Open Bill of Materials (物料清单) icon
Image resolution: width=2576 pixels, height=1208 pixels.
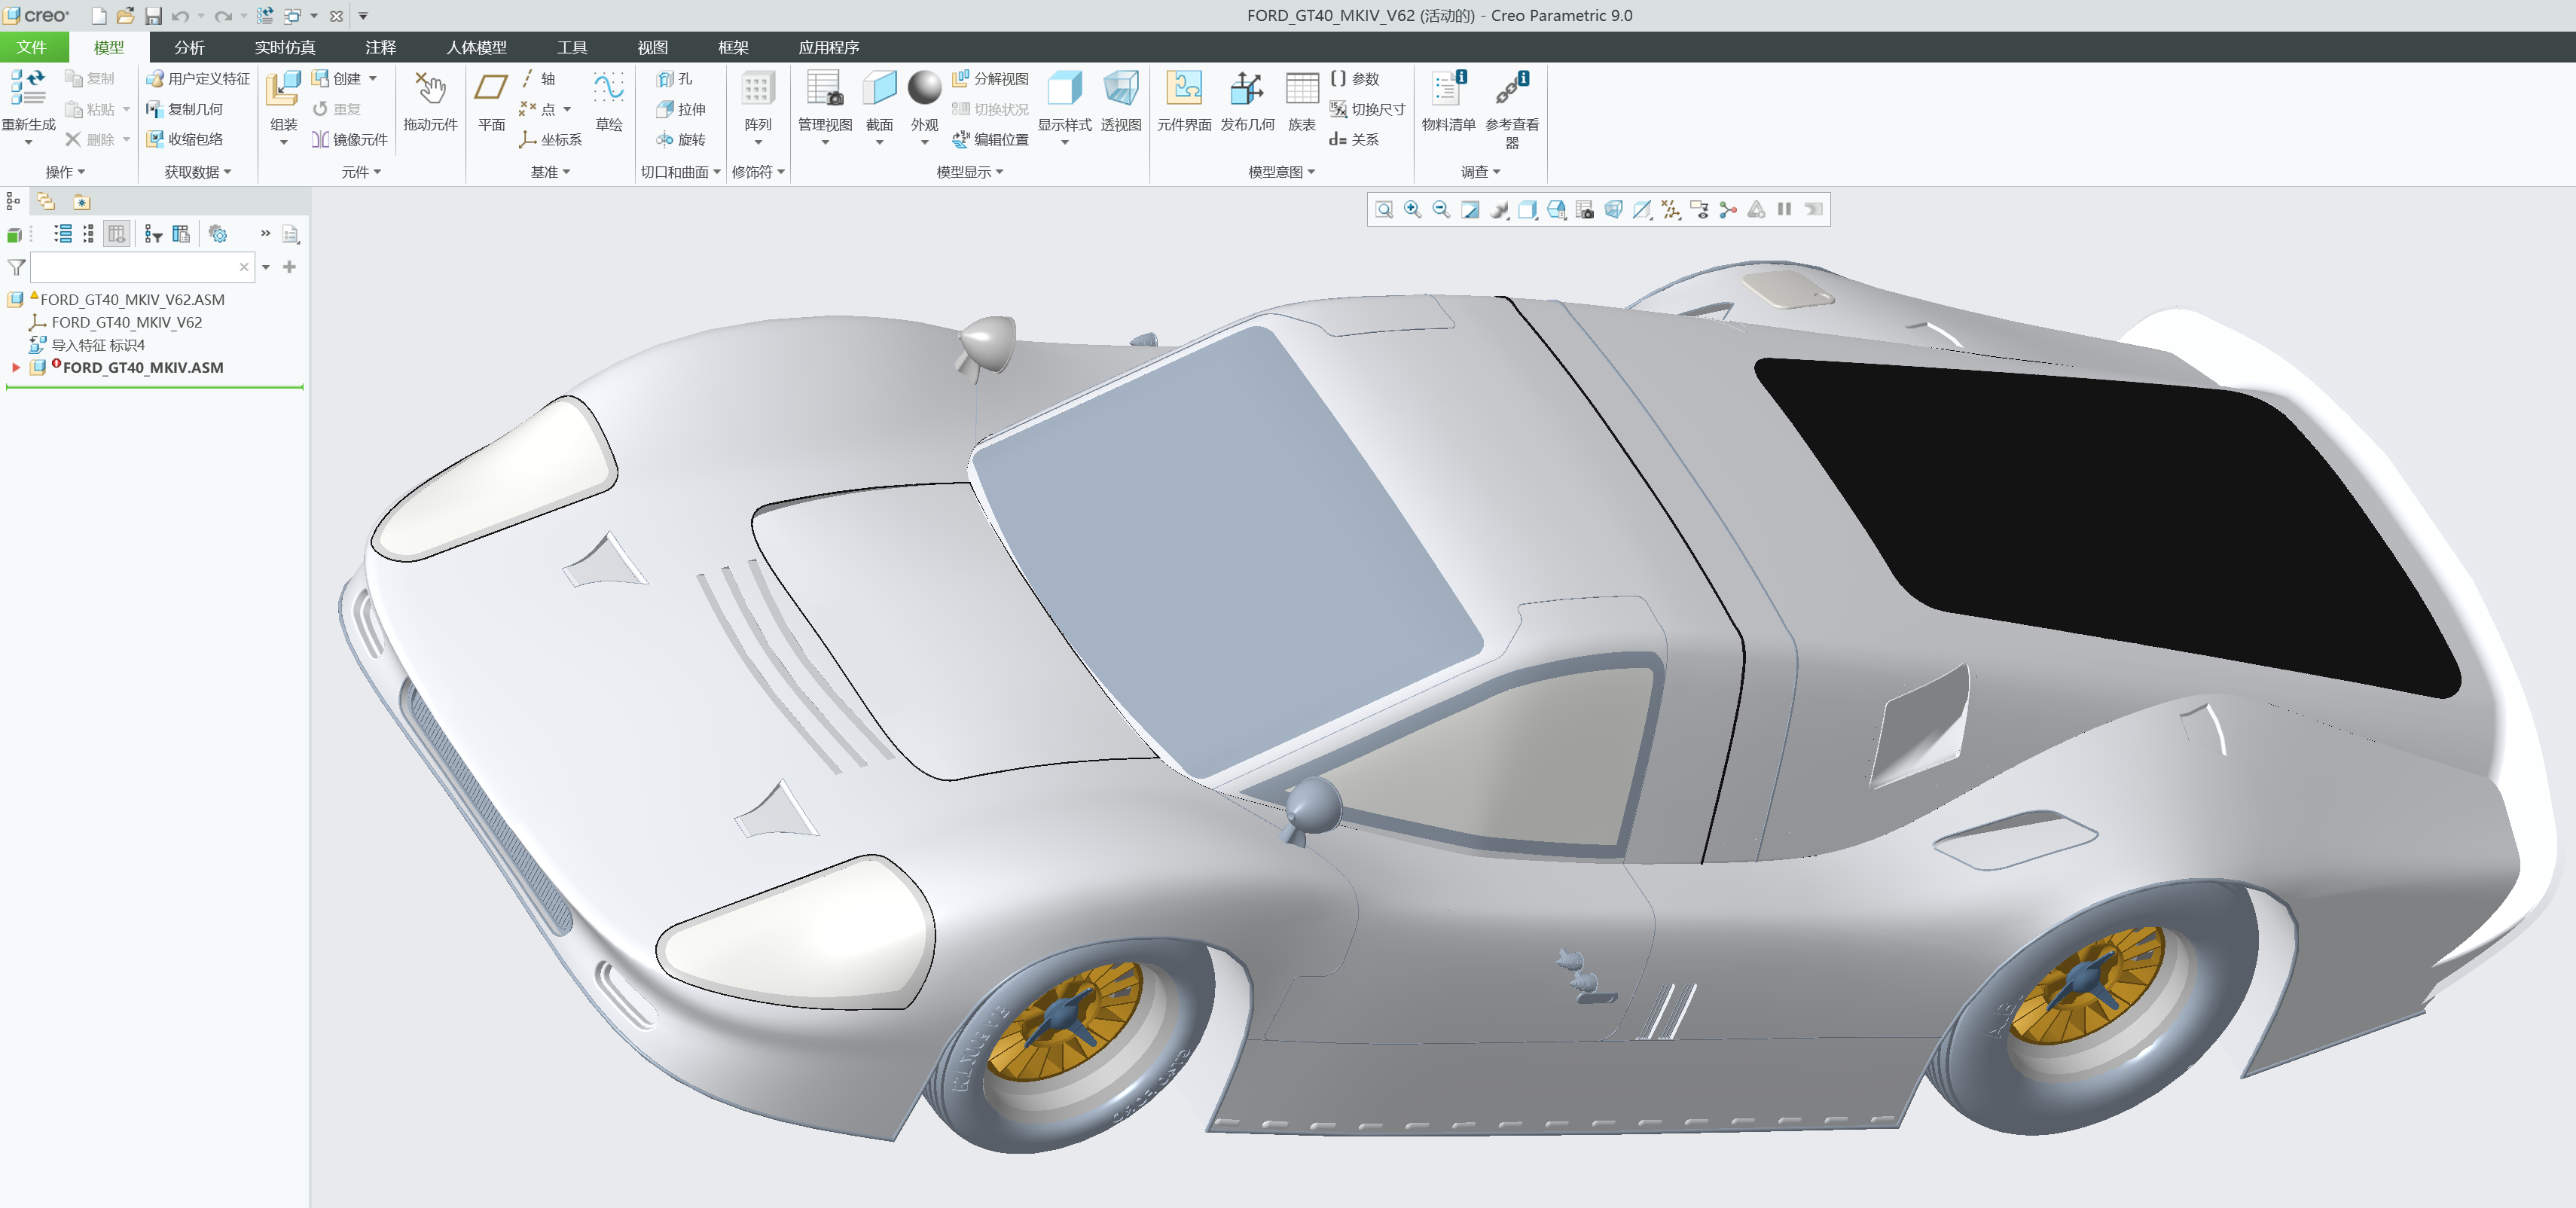(x=1449, y=88)
